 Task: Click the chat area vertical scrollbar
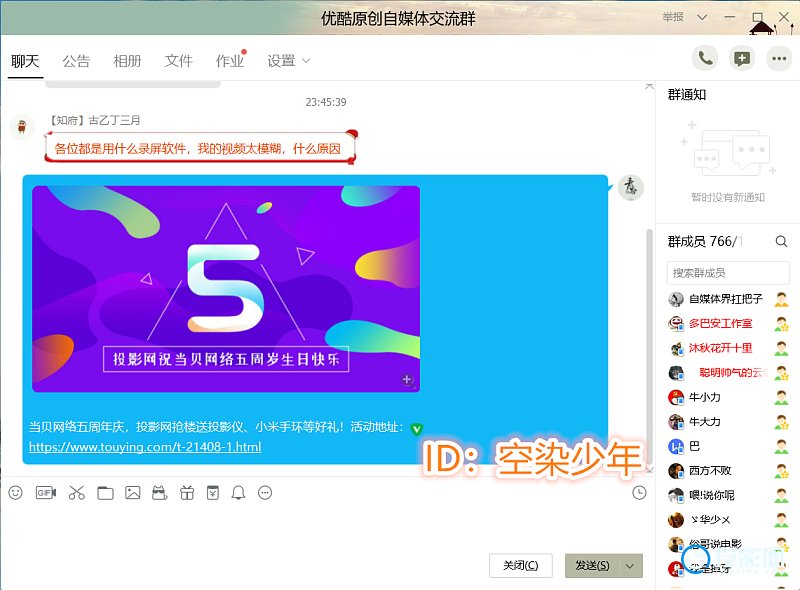coord(649,347)
